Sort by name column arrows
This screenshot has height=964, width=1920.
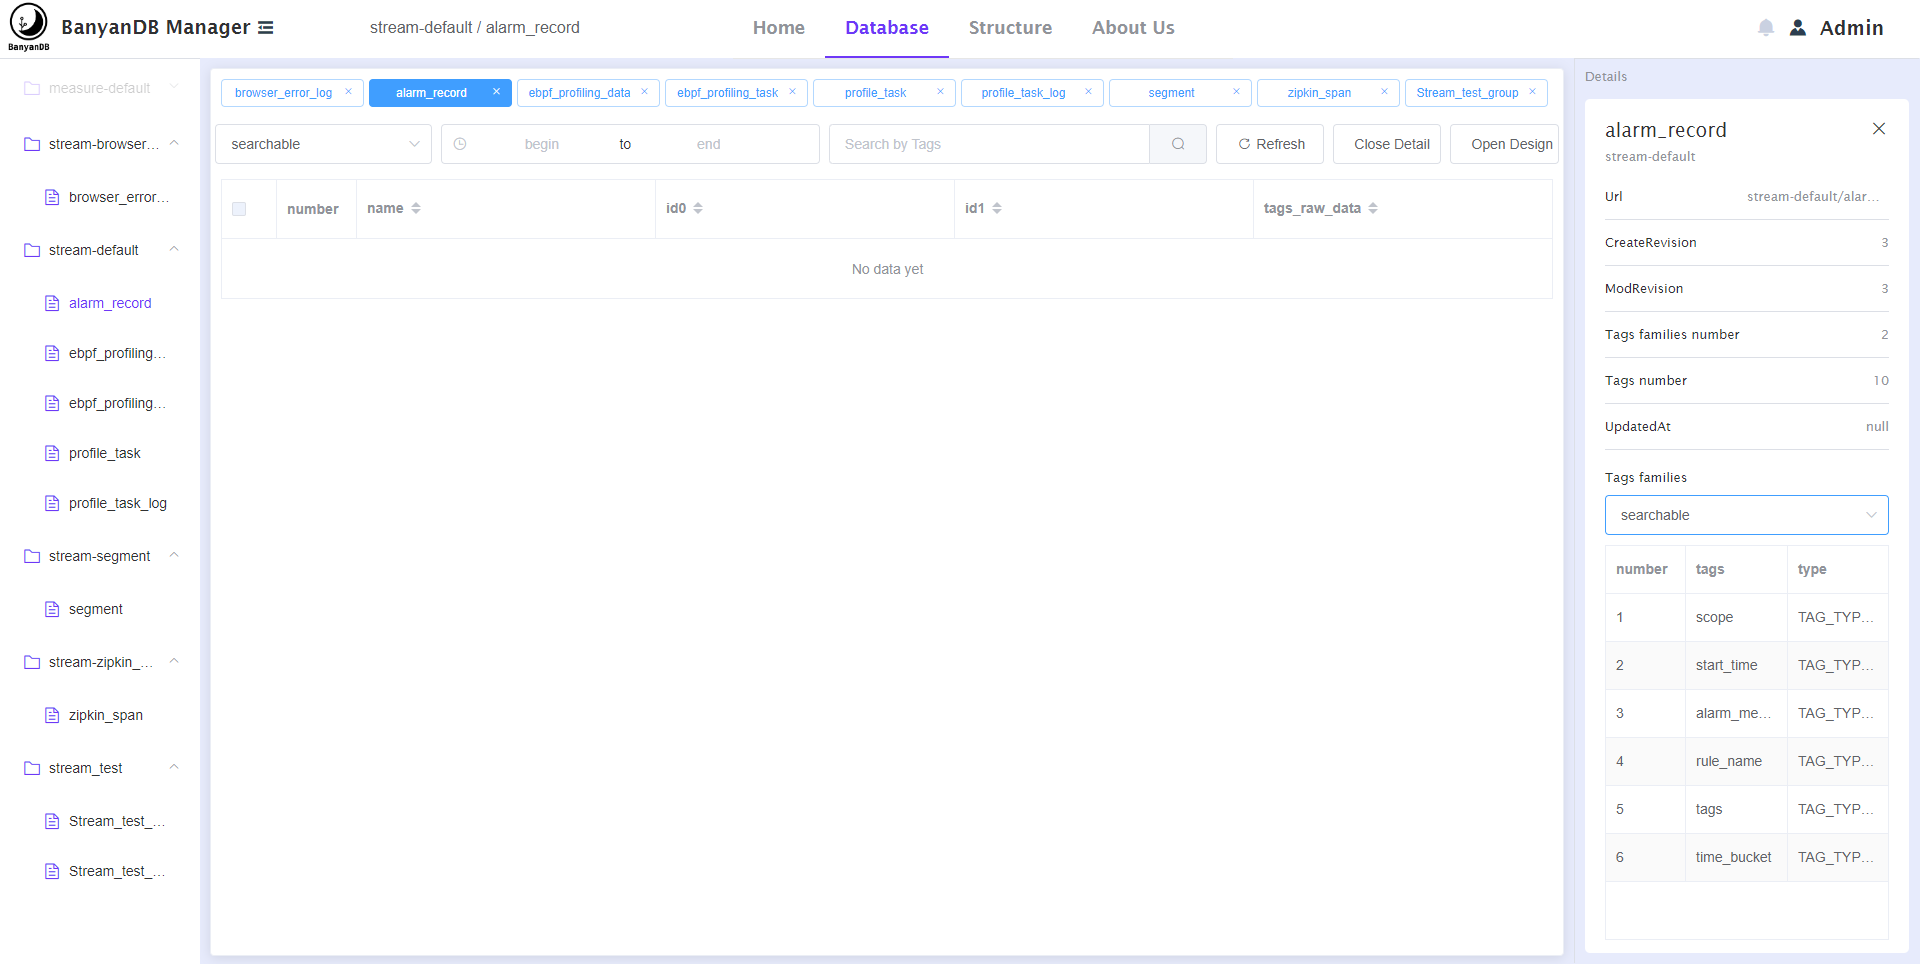pyautogui.click(x=416, y=208)
